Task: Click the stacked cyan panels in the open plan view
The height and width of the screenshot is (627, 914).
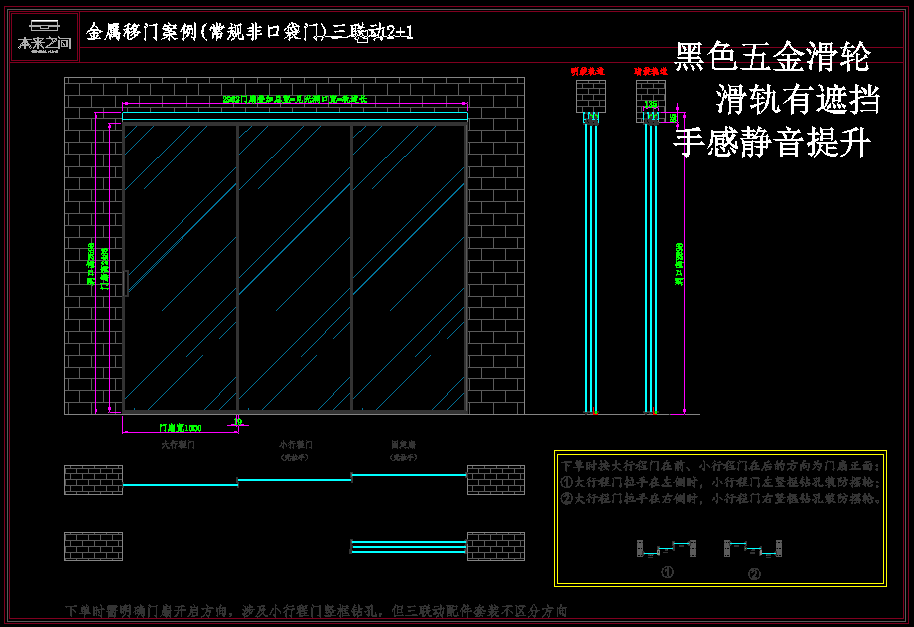Action: [x=409, y=547]
